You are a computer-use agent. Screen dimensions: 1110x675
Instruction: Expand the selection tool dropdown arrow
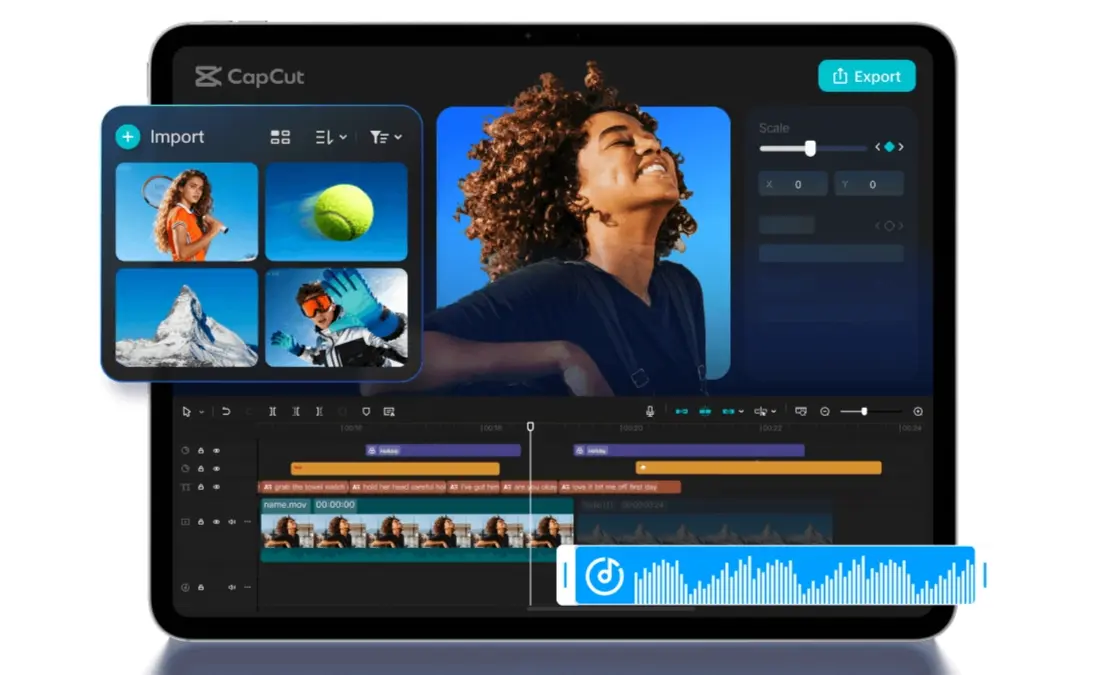tap(201, 411)
